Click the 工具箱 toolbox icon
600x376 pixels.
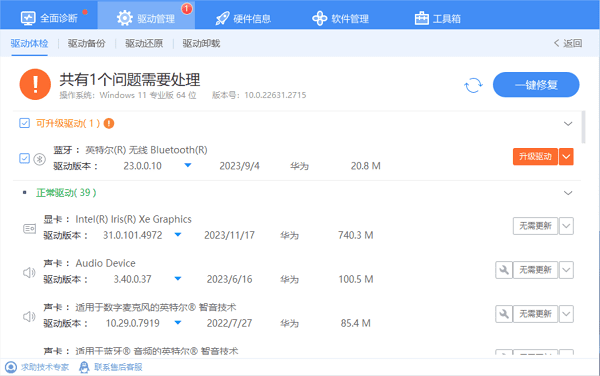pos(421,18)
